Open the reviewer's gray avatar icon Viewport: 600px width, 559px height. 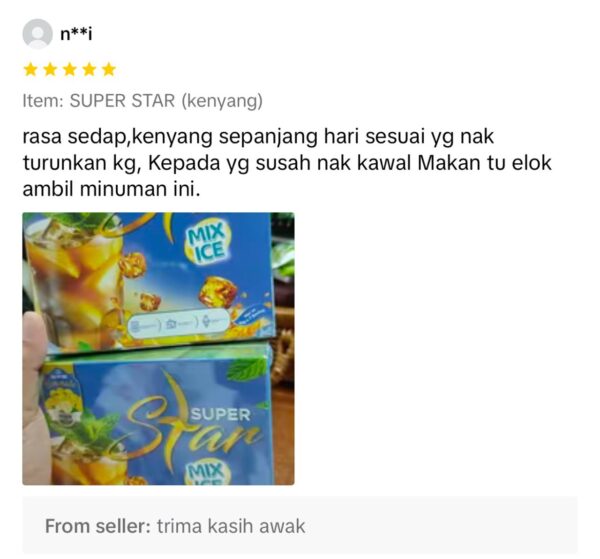[x=38, y=34]
